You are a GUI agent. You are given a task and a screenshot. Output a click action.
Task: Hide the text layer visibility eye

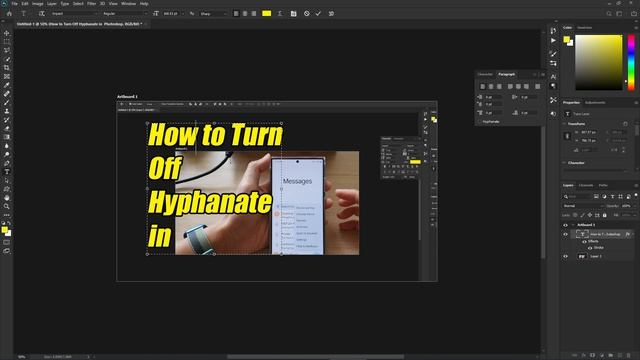pos(566,234)
